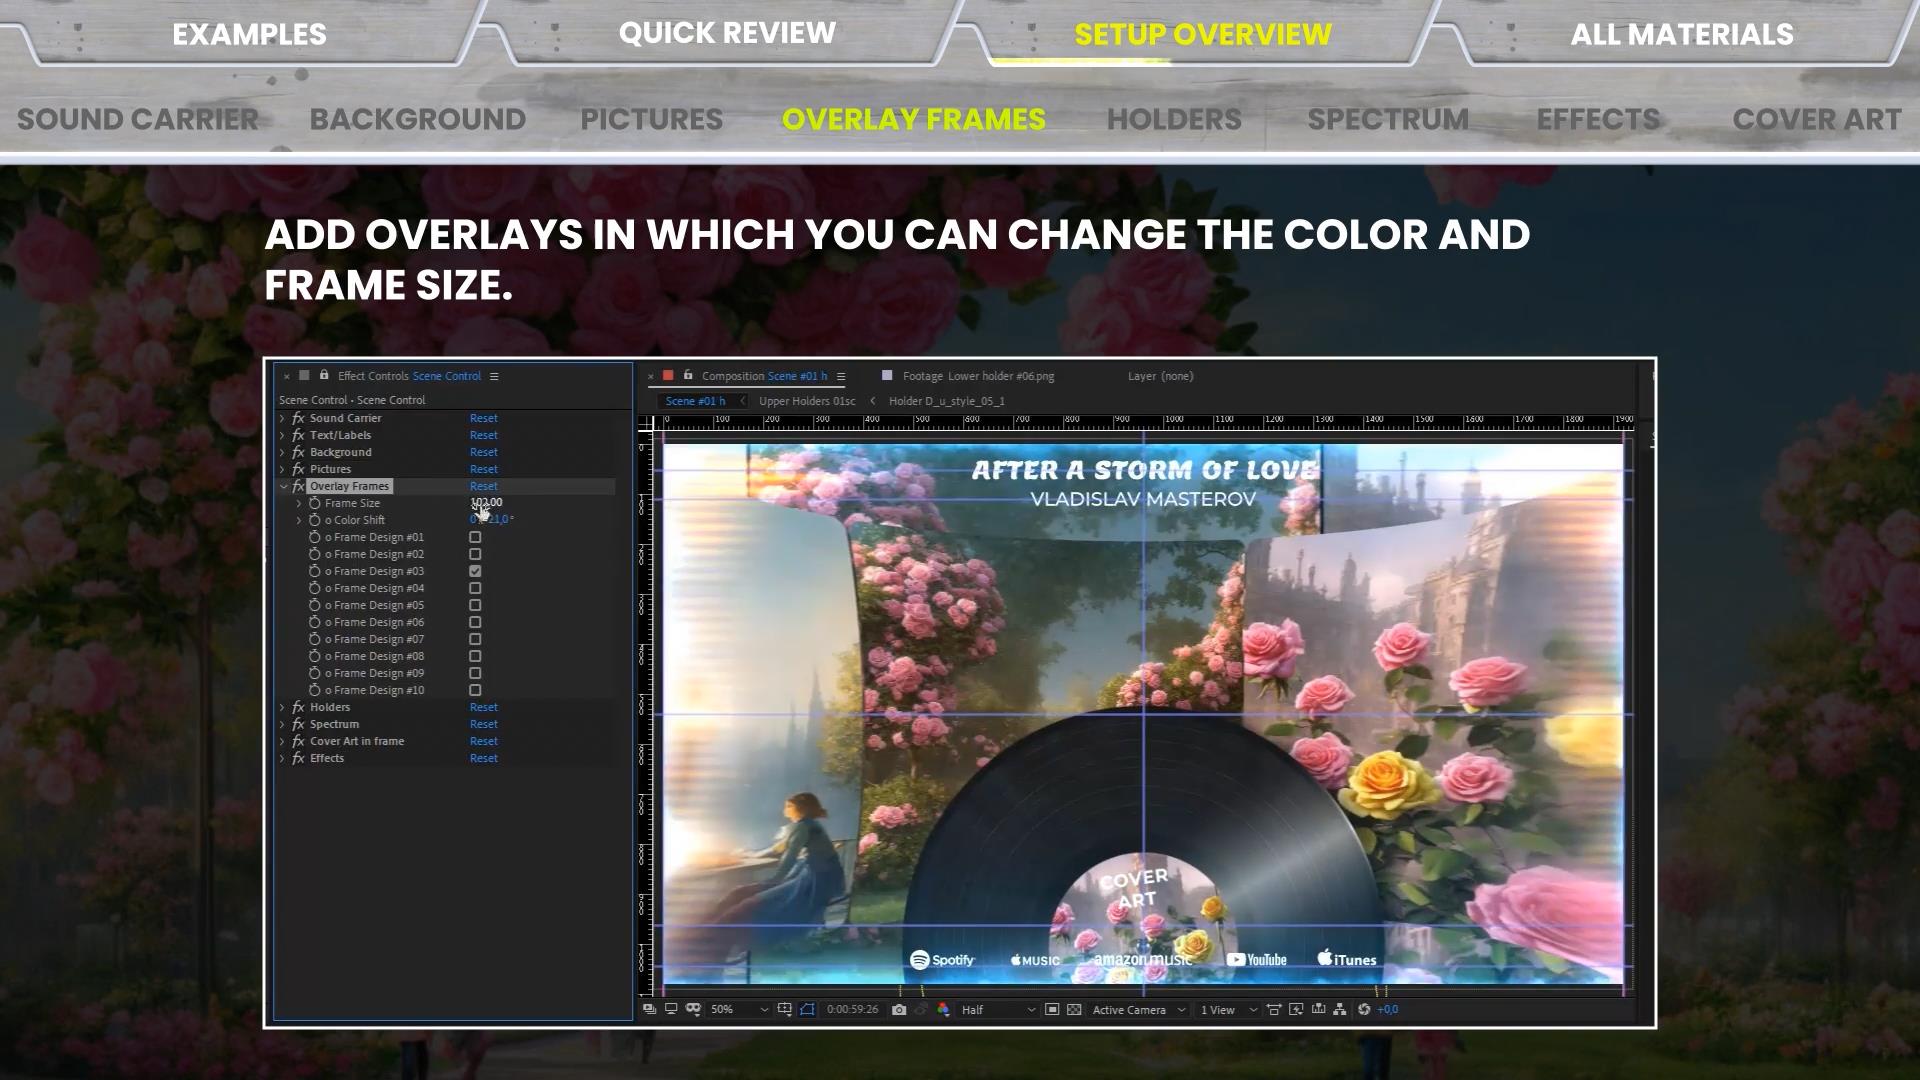Screen dimensions: 1920x1080
Task: Reset the Overlay Frames effect
Action: pos(484,486)
